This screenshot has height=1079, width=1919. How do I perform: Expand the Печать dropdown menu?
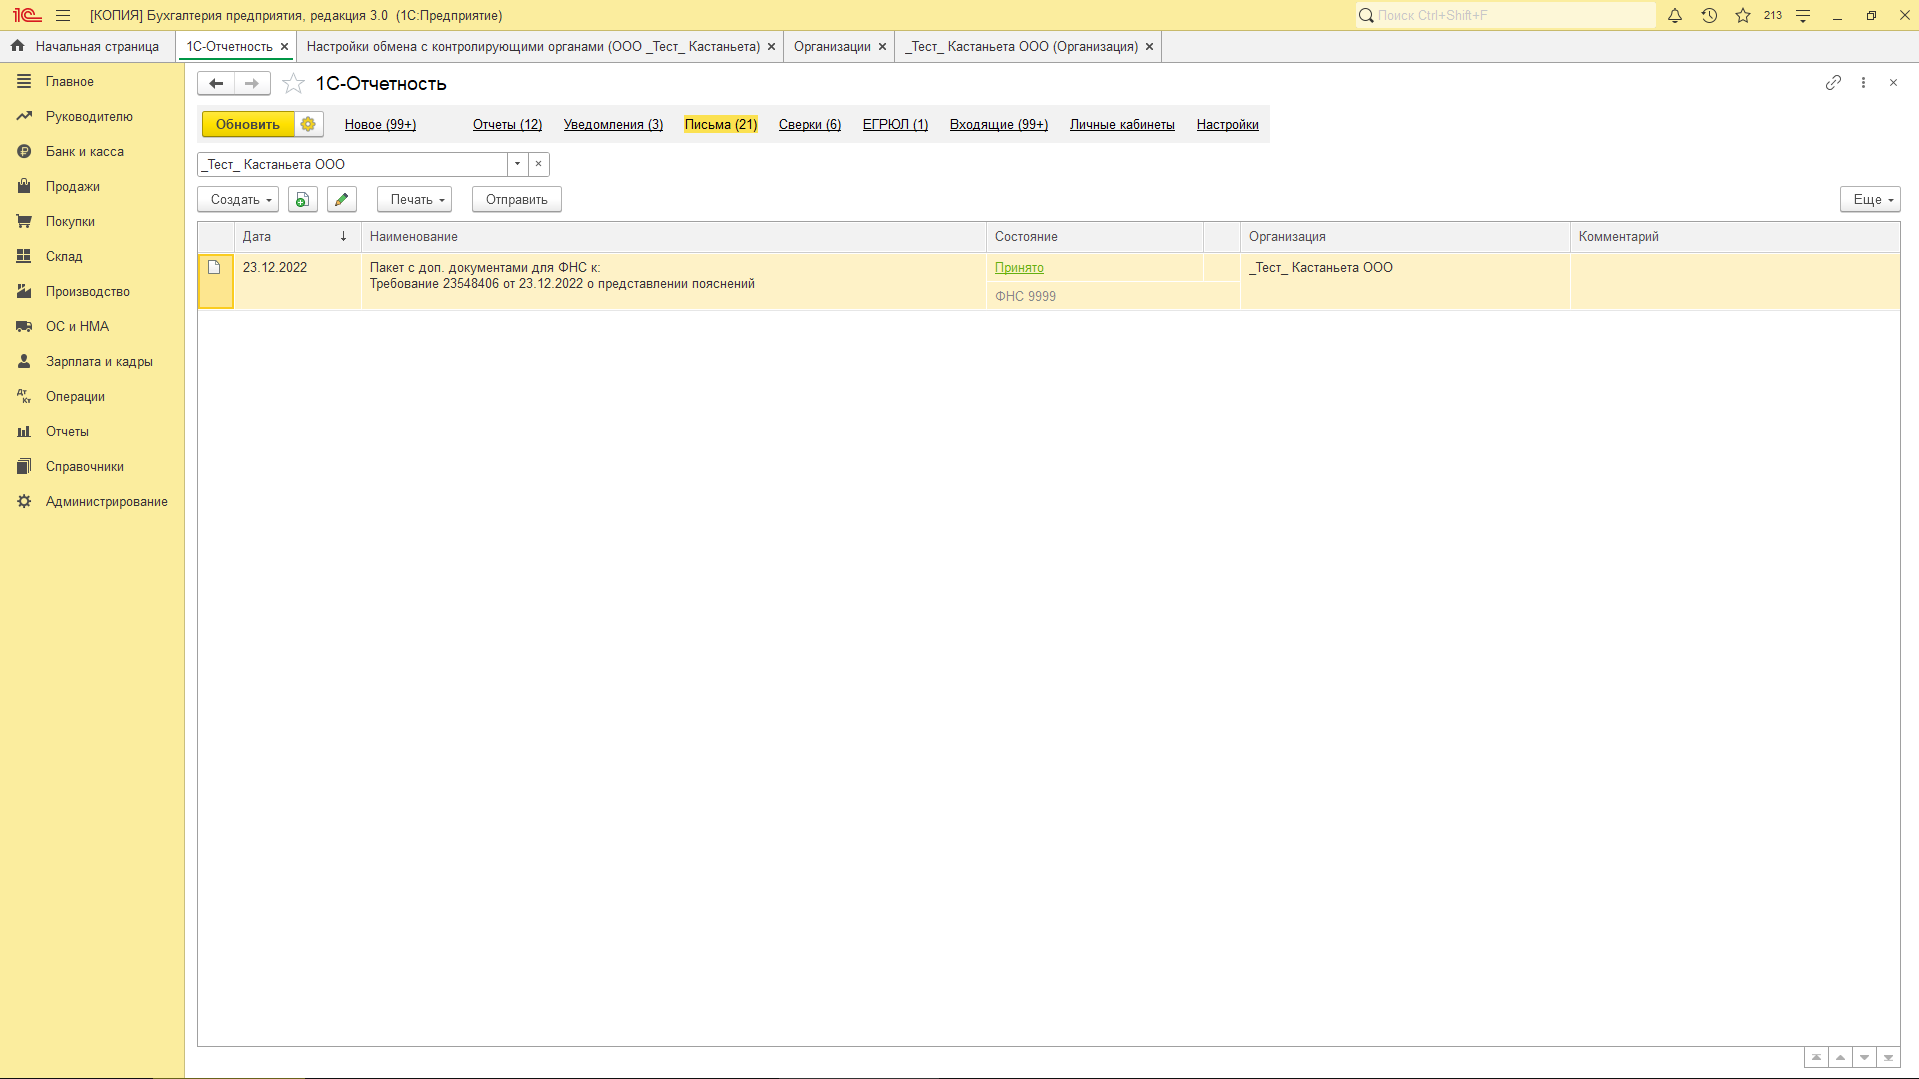414,199
